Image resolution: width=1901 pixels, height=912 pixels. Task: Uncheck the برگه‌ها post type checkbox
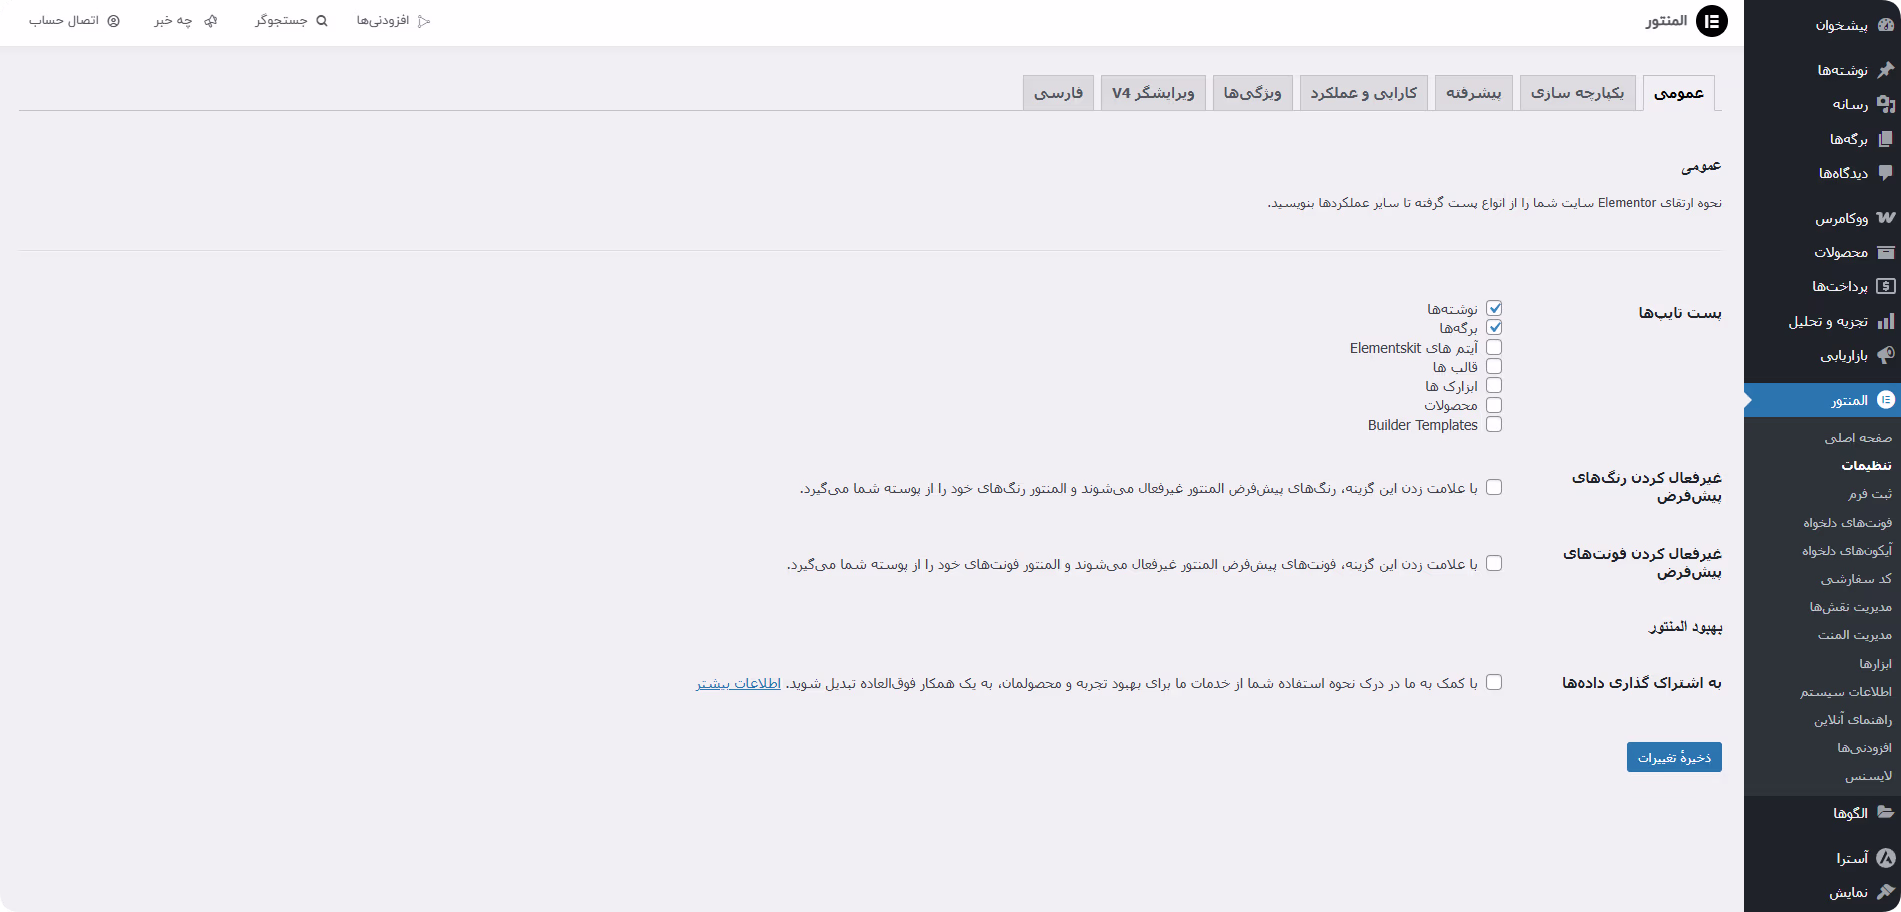(x=1494, y=328)
